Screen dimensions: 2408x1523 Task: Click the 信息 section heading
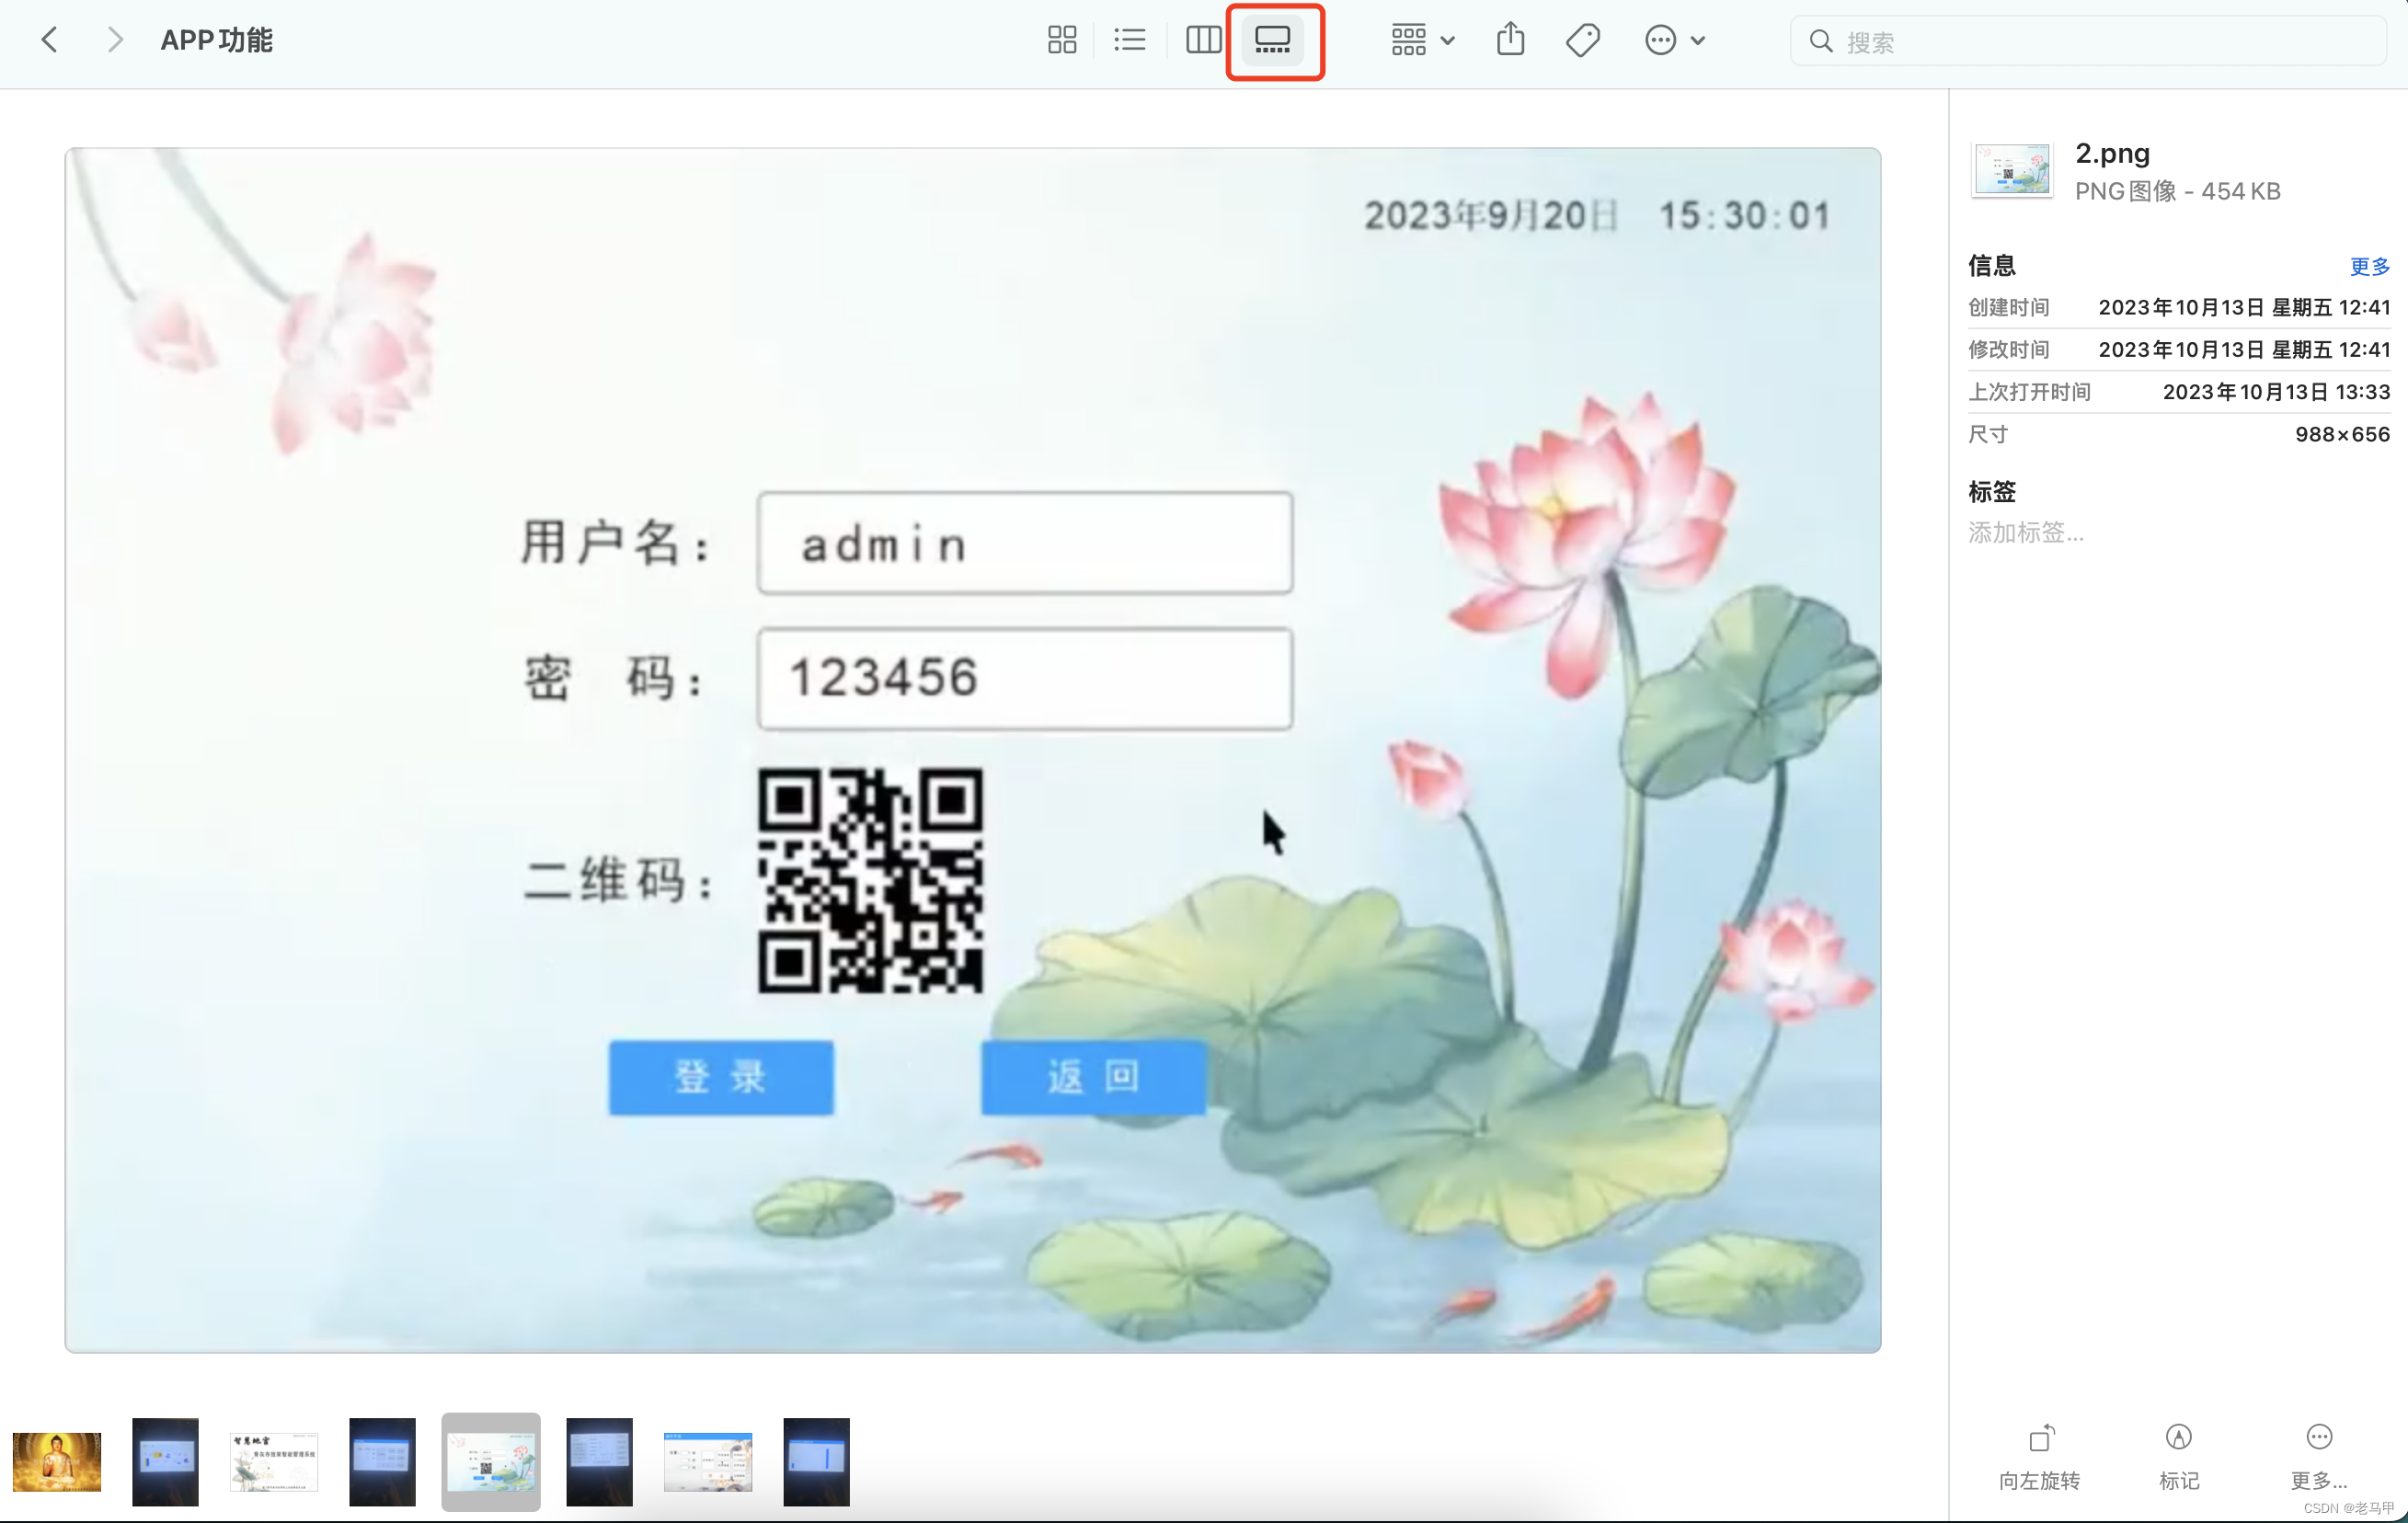click(x=1991, y=265)
